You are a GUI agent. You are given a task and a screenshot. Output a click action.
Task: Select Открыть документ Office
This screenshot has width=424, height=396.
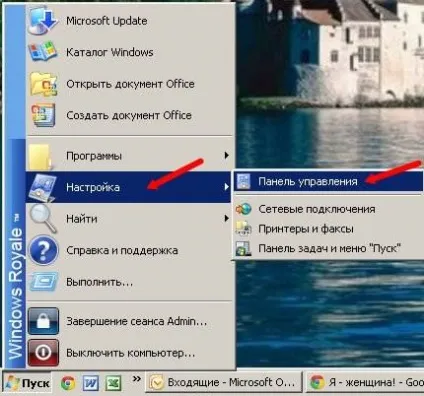(x=129, y=83)
